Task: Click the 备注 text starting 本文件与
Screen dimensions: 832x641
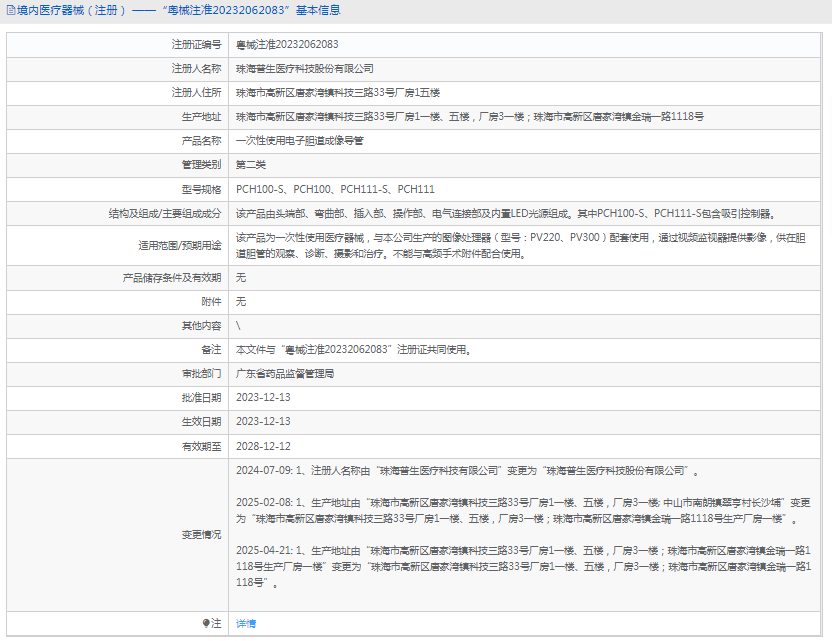Action: (353, 350)
